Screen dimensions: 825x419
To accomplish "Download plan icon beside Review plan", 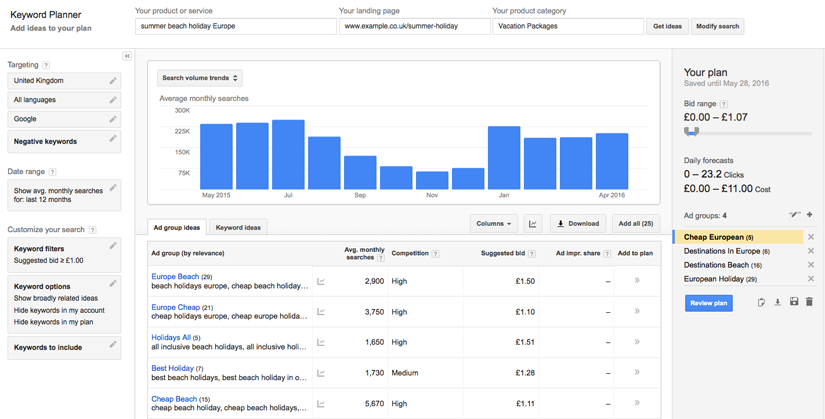I will 777,302.
